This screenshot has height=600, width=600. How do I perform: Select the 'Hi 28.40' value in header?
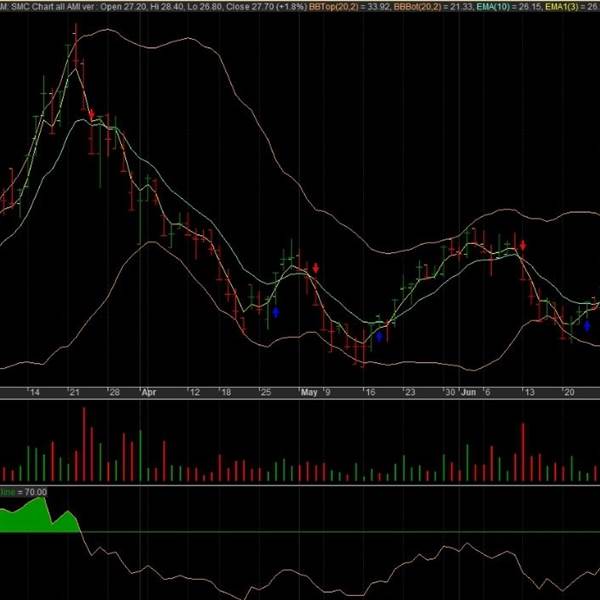tap(168, 7)
